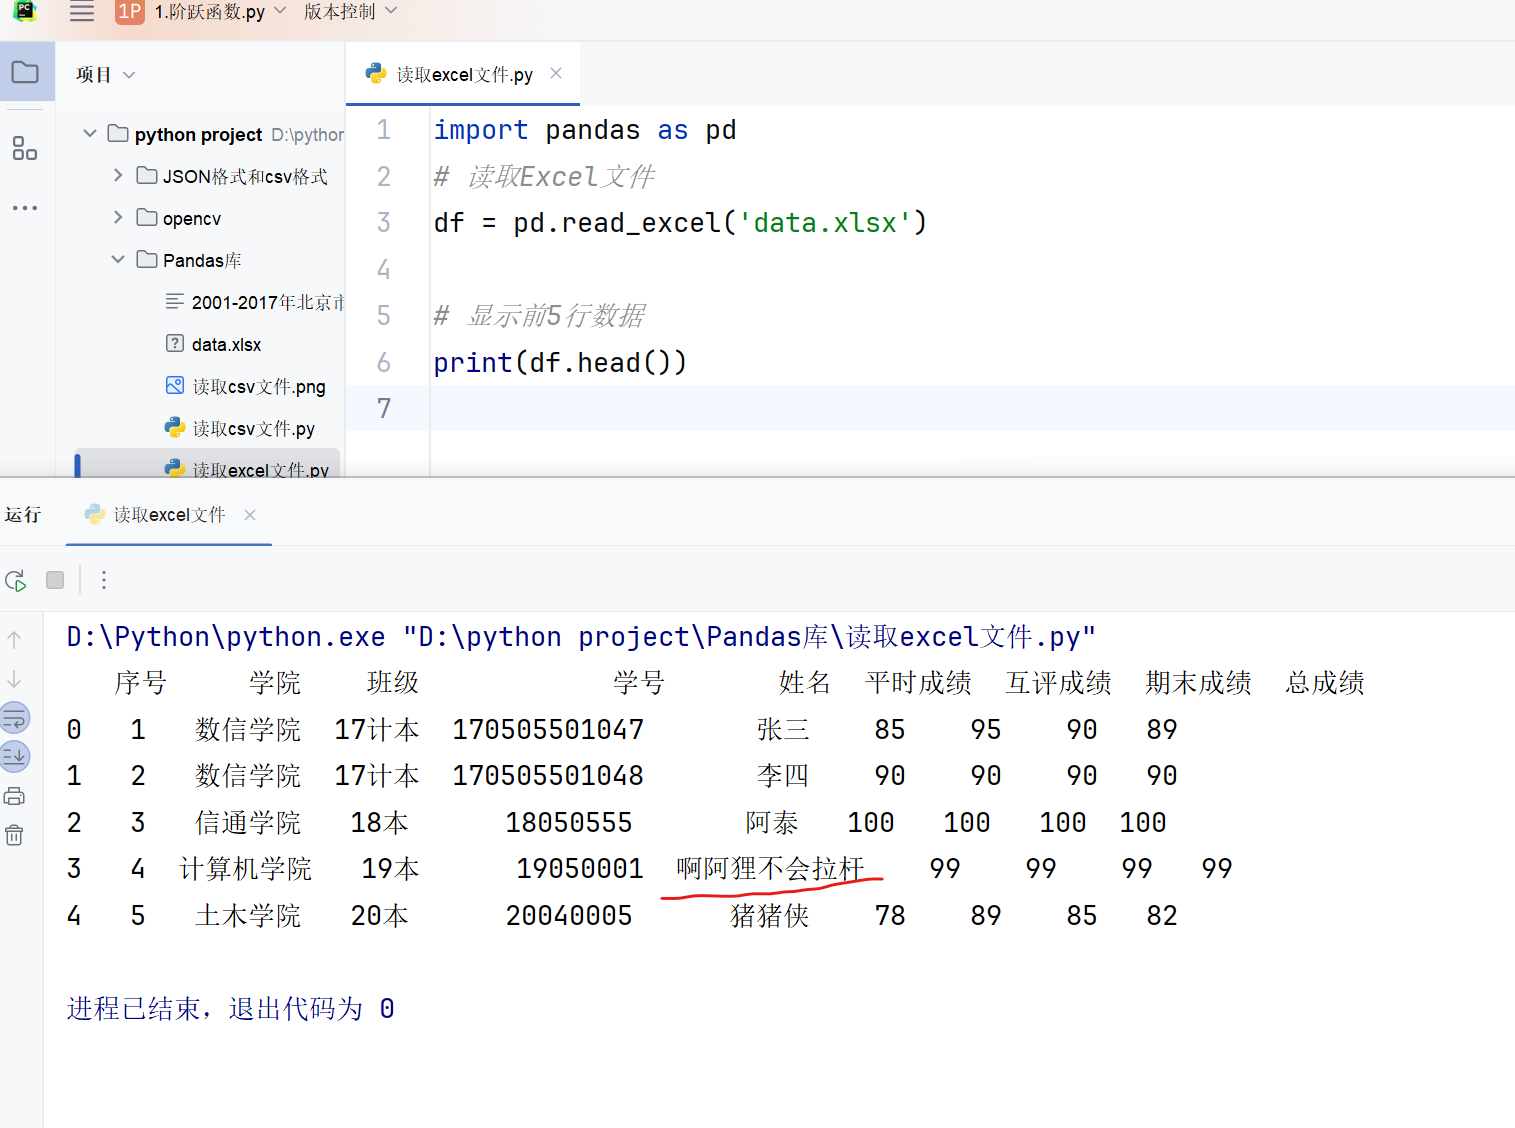The width and height of the screenshot is (1515, 1128).
Task: Toggle soft-wrap in the run console
Action: tap(15, 718)
